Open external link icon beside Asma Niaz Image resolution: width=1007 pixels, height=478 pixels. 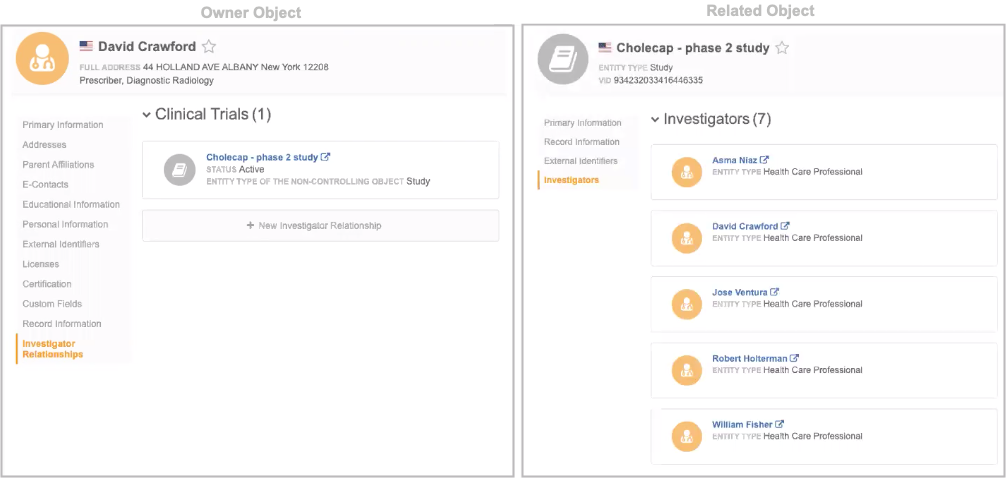pos(765,160)
